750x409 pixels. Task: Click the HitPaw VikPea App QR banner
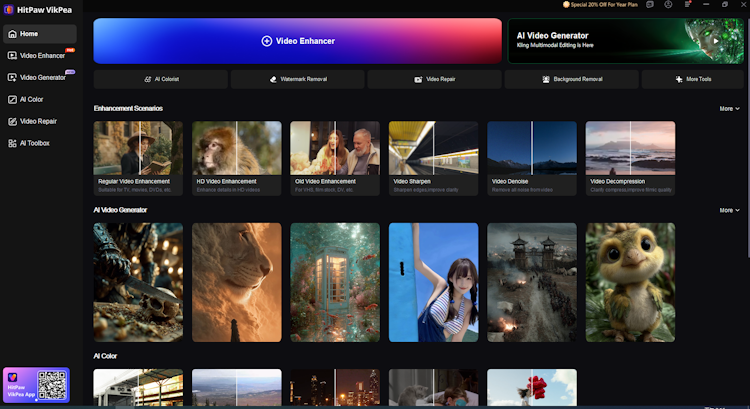(36, 385)
